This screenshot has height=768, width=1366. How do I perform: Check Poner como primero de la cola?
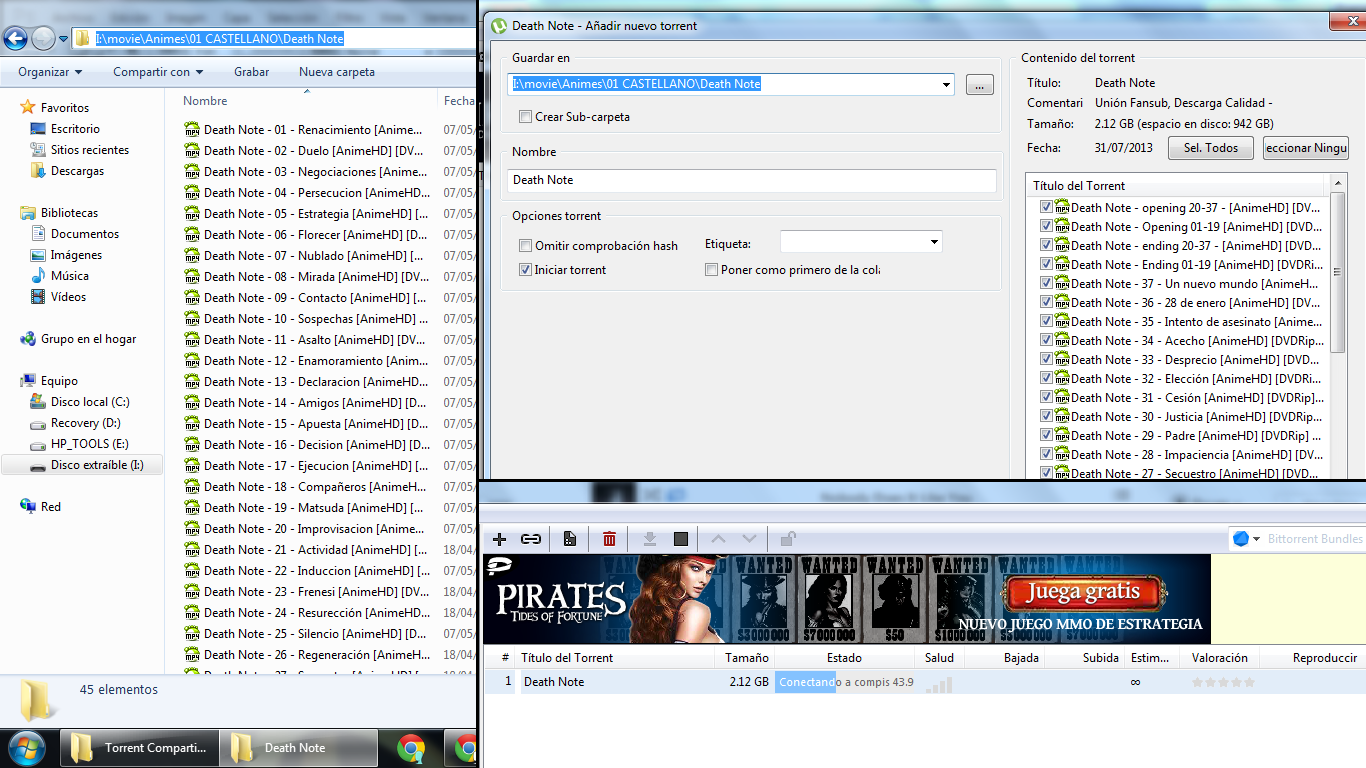[x=712, y=269]
